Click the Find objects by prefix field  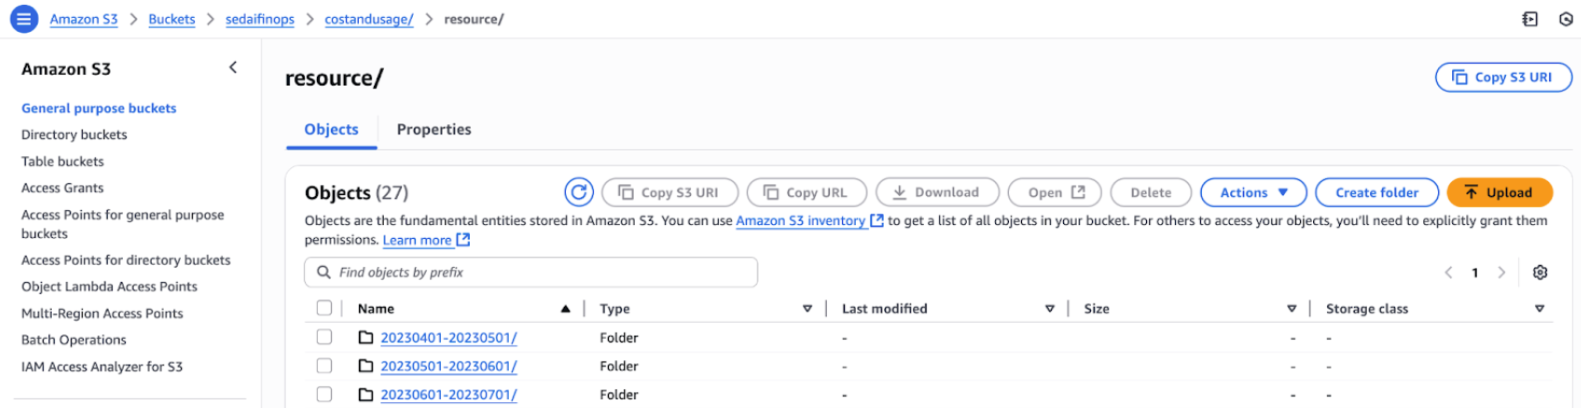530,272
